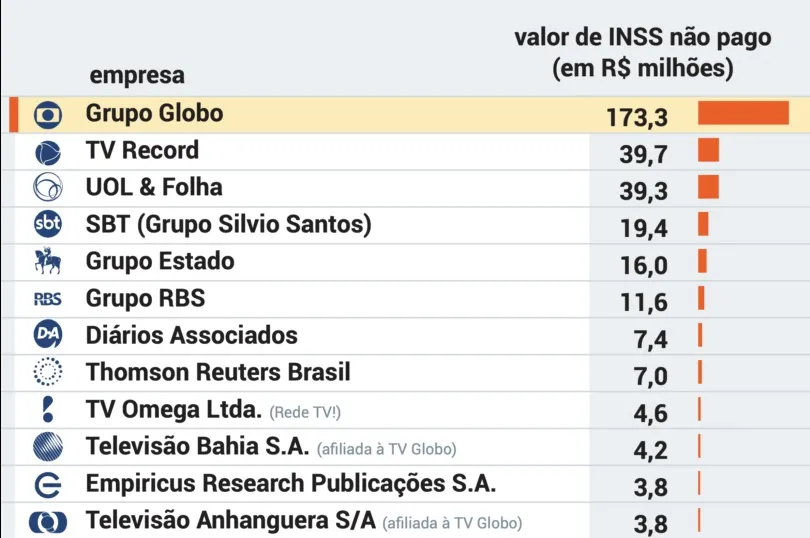Select the Grupo Globo company name

pos(154,114)
